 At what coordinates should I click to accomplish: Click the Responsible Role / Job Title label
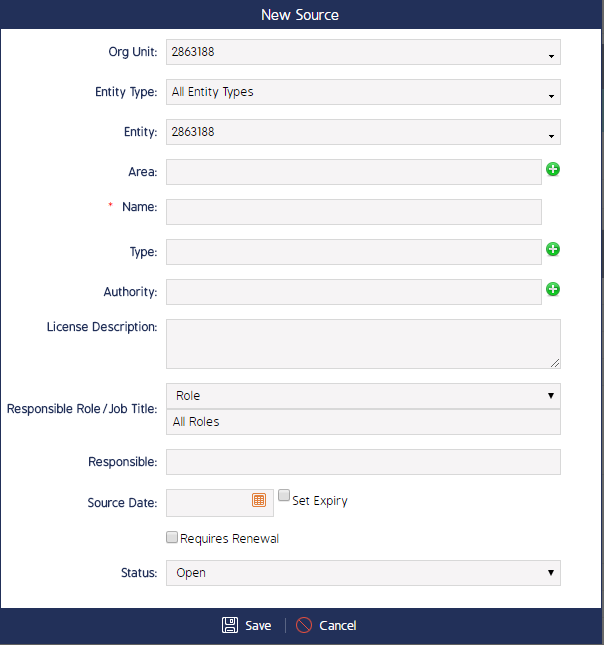[82, 409]
